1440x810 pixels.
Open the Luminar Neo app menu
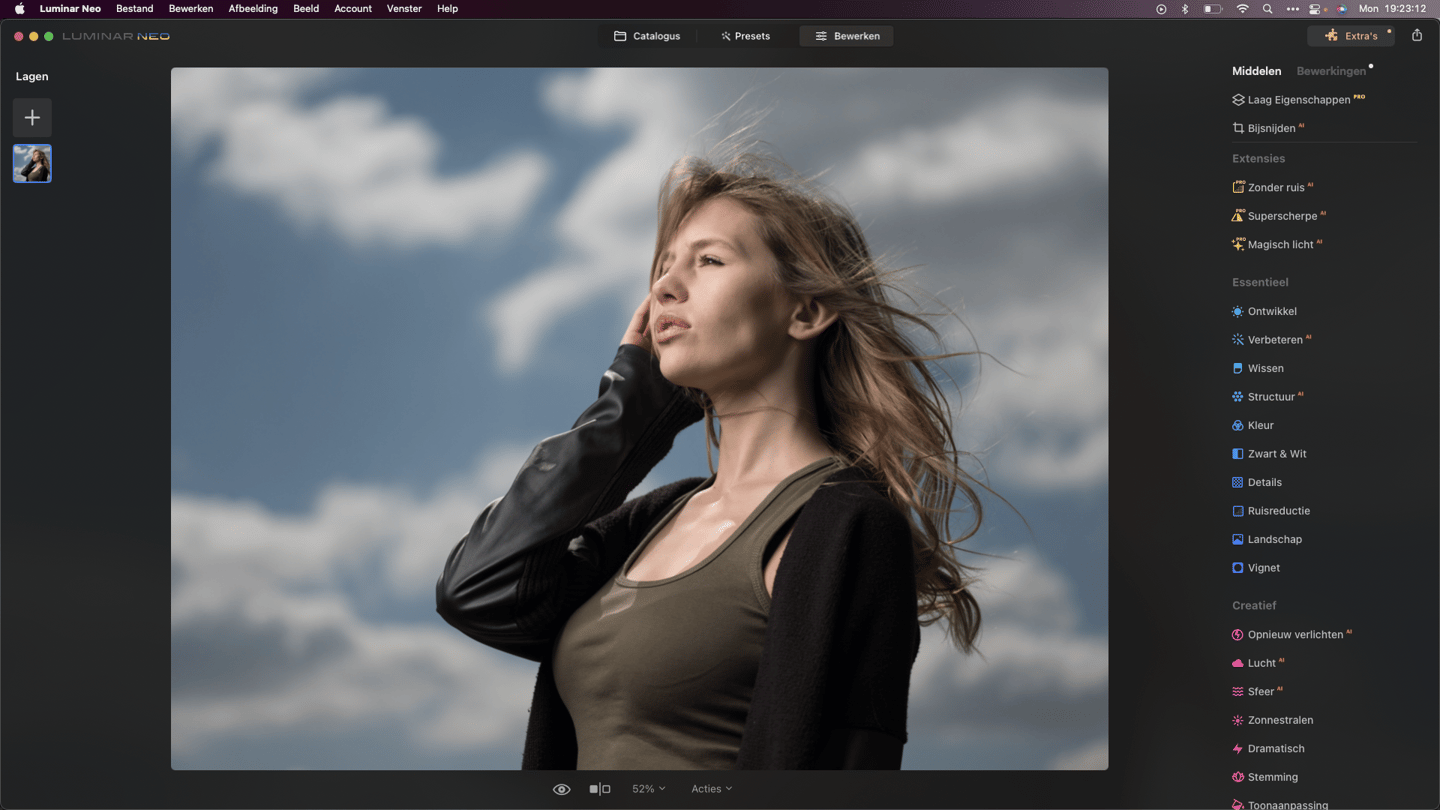click(x=70, y=9)
